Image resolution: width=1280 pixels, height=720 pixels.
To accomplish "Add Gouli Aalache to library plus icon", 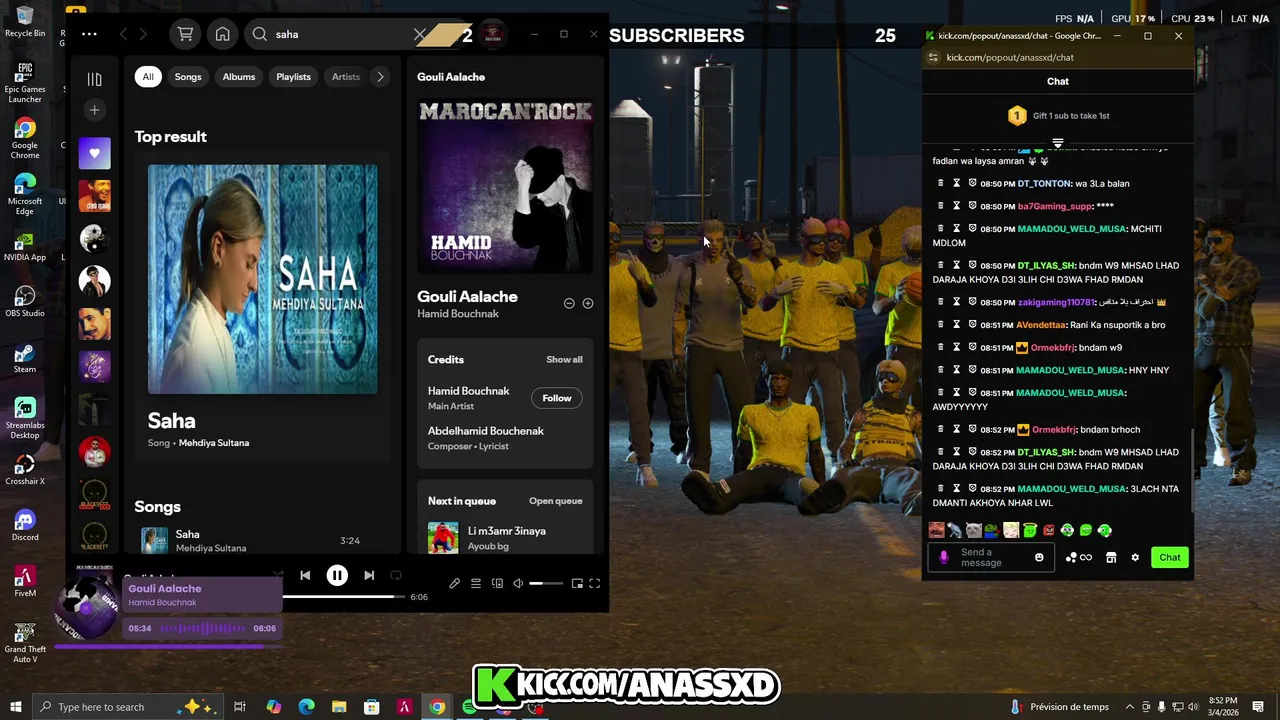I will (x=588, y=303).
